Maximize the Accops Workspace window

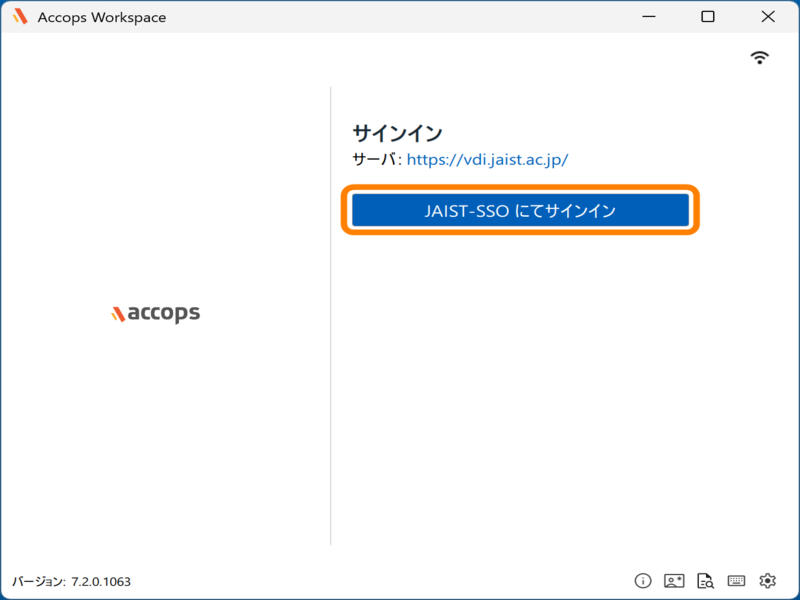click(708, 17)
